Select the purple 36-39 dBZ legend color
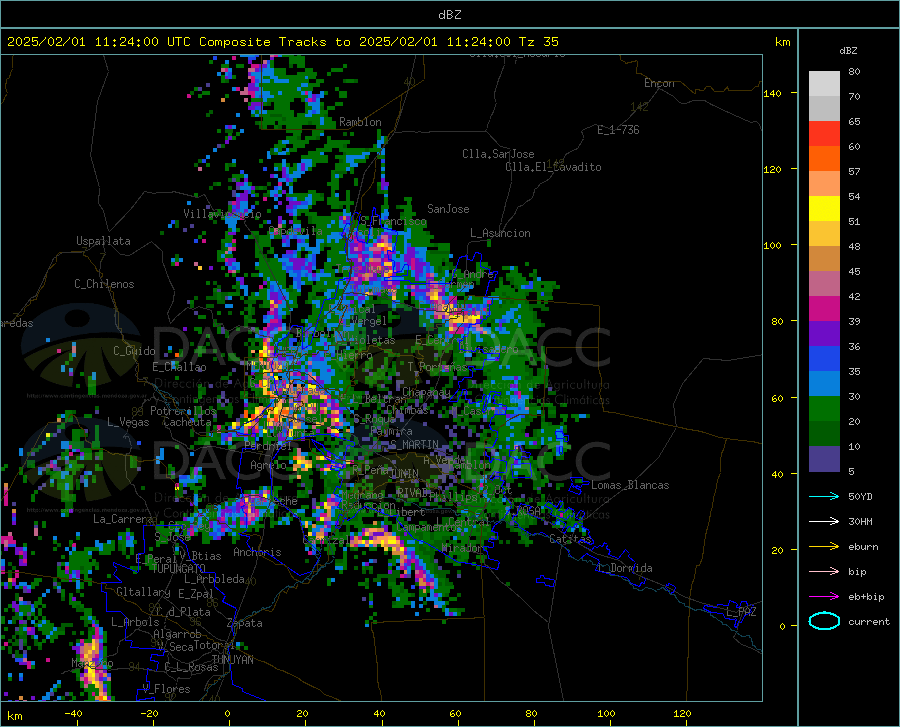Viewport: 900px width, 727px height. pyautogui.click(x=824, y=333)
